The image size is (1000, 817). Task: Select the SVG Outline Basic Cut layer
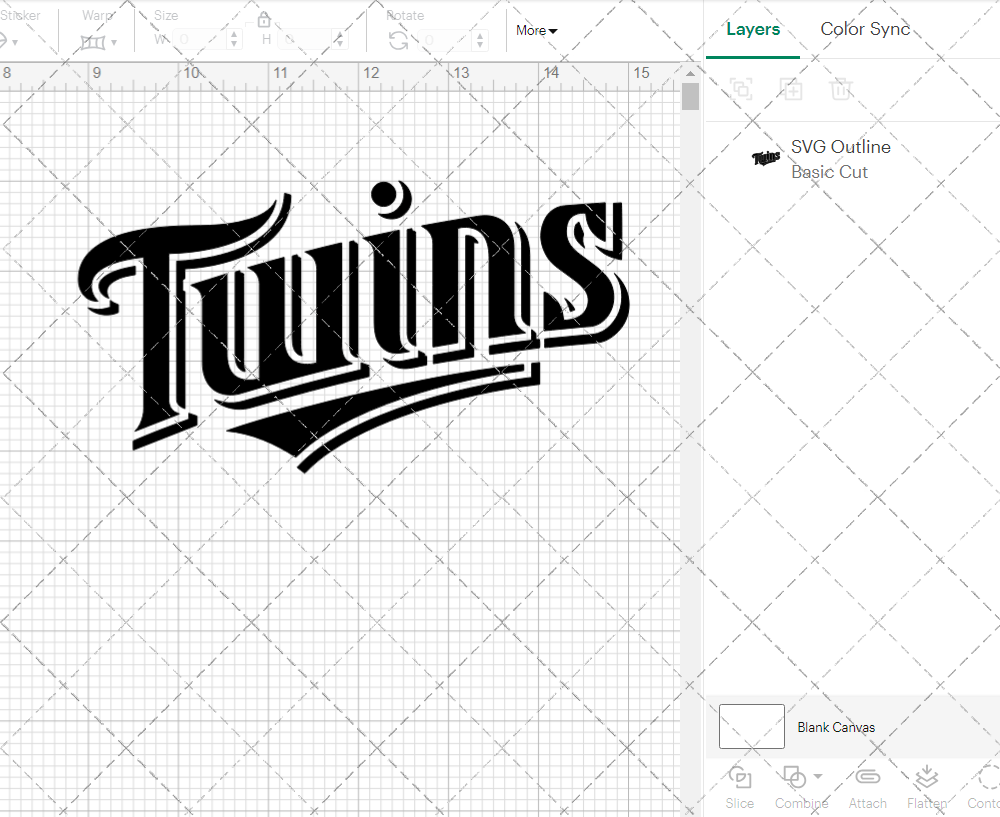pyautogui.click(x=840, y=159)
